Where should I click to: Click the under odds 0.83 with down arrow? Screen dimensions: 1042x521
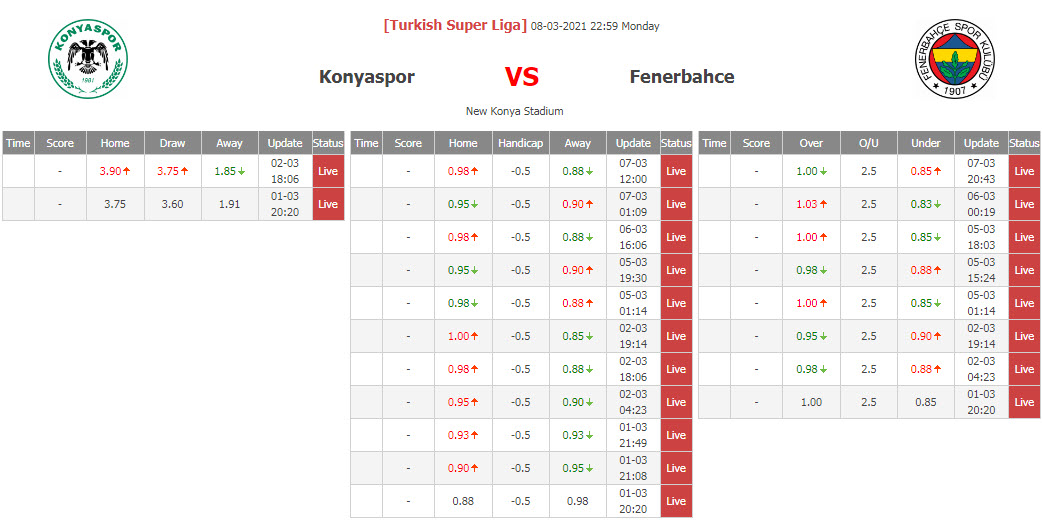925,204
